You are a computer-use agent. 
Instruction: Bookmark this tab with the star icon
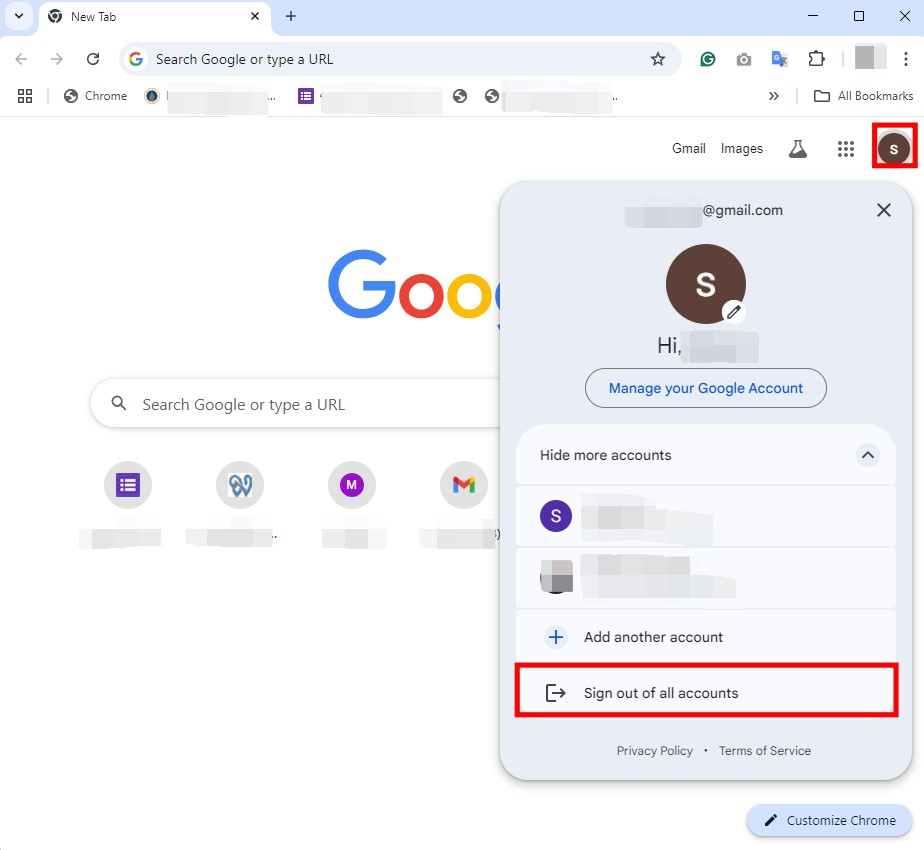(x=658, y=59)
